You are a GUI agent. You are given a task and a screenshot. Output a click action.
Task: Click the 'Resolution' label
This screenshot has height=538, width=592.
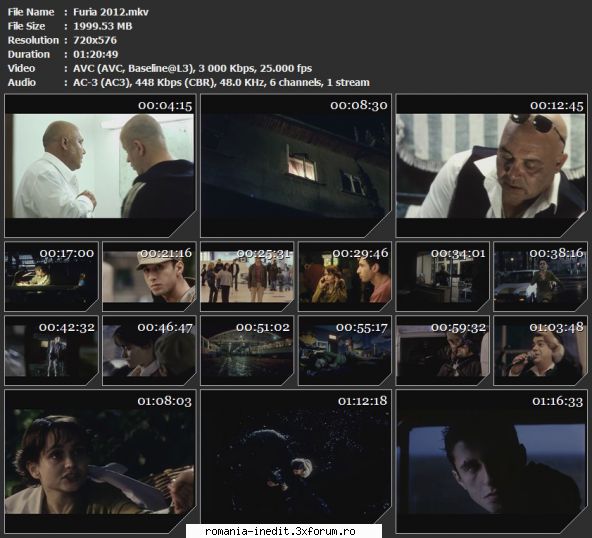(x=33, y=40)
